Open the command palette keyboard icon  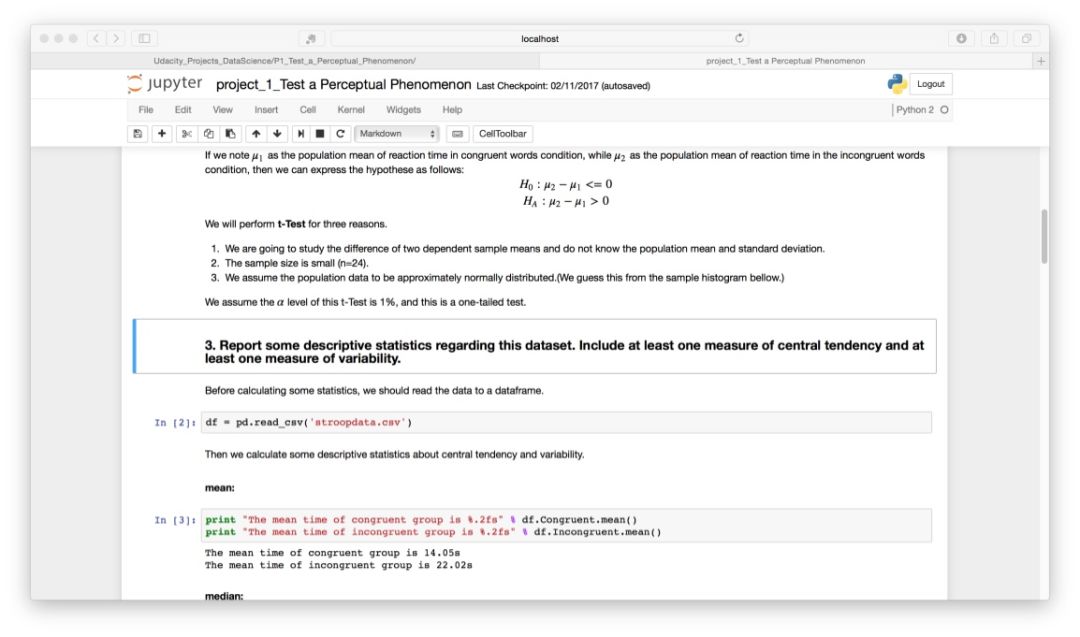click(457, 134)
